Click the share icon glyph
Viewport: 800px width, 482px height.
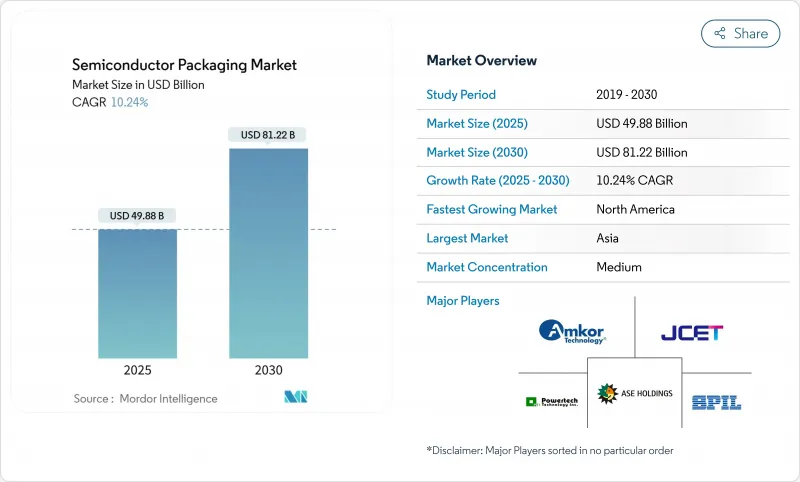coord(719,33)
